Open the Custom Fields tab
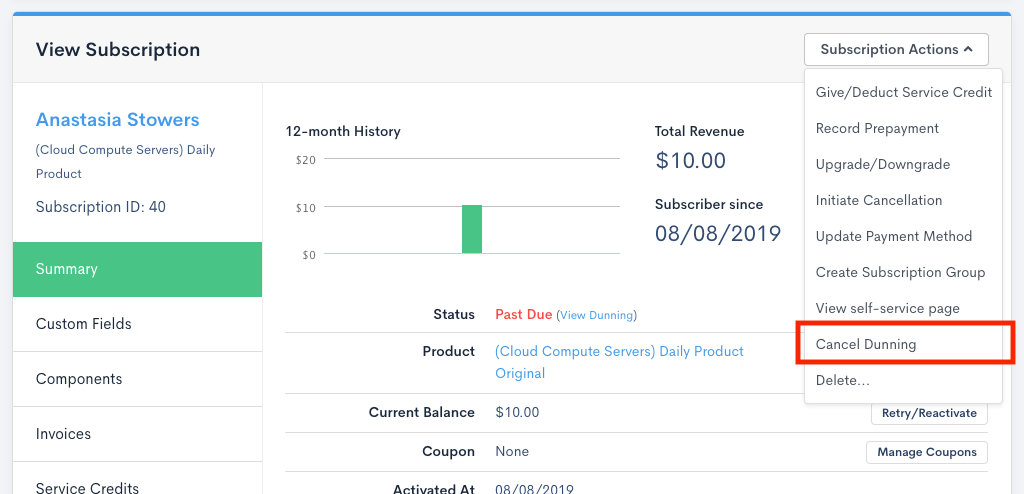Image resolution: width=1024 pixels, height=494 pixels. 137,324
